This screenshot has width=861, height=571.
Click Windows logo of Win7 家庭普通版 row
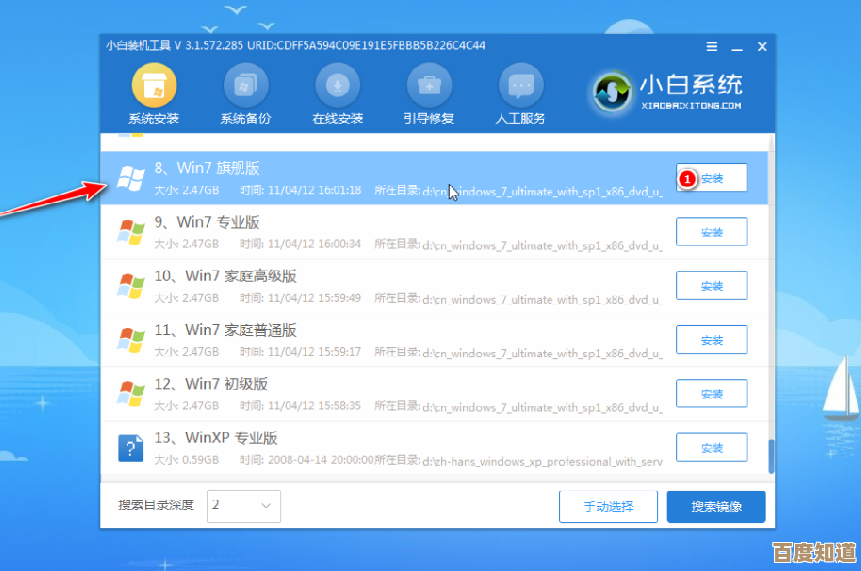click(x=131, y=339)
